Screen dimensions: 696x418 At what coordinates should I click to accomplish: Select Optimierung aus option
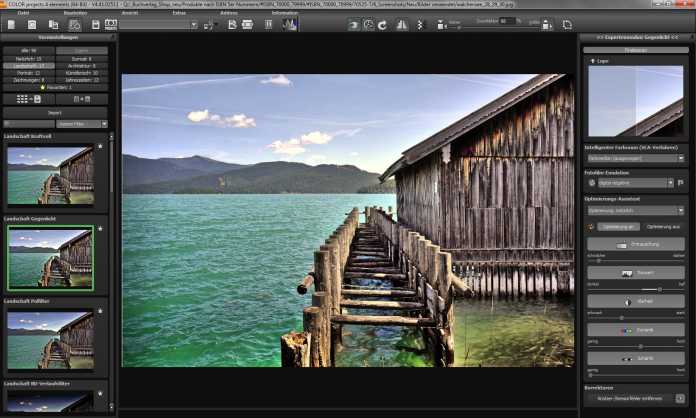tap(661, 227)
